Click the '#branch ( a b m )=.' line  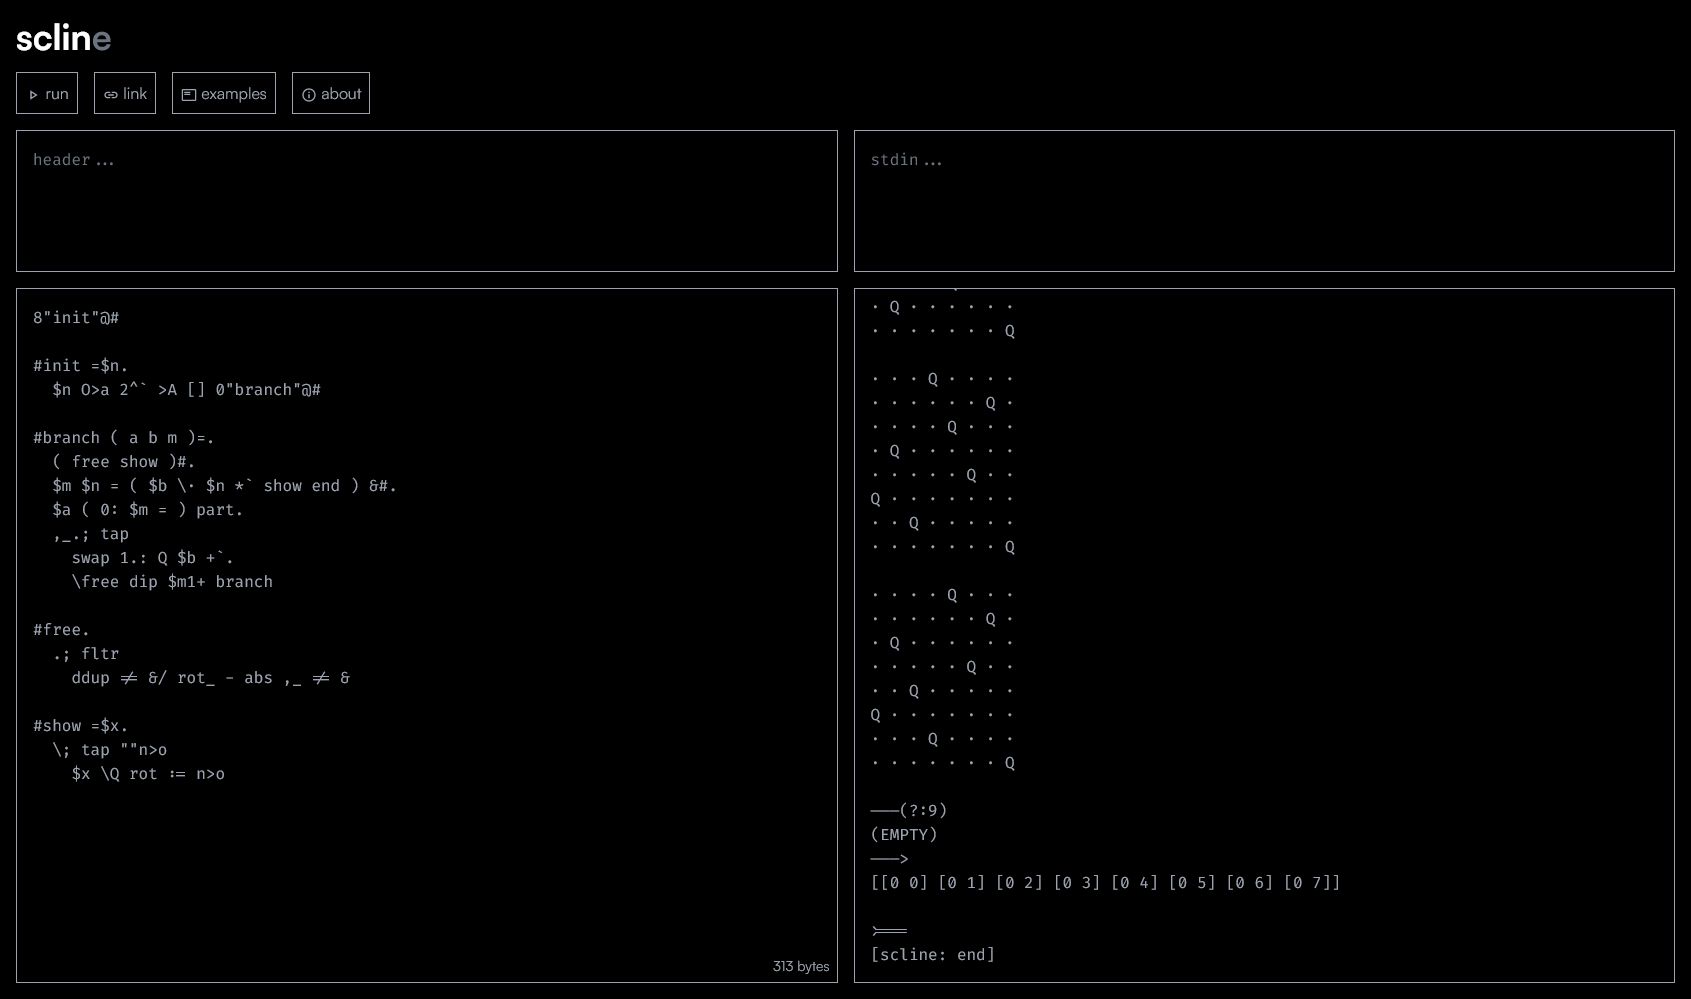(124, 438)
